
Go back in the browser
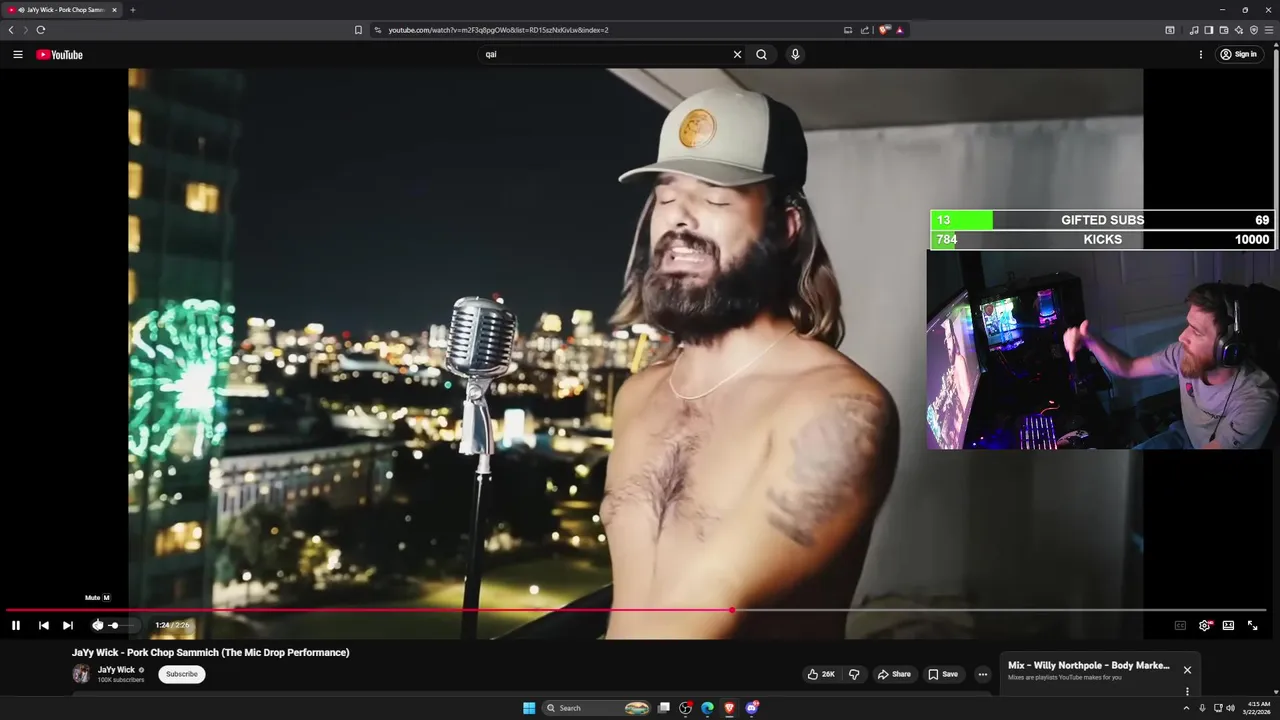pyautogui.click(x=11, y=30)
